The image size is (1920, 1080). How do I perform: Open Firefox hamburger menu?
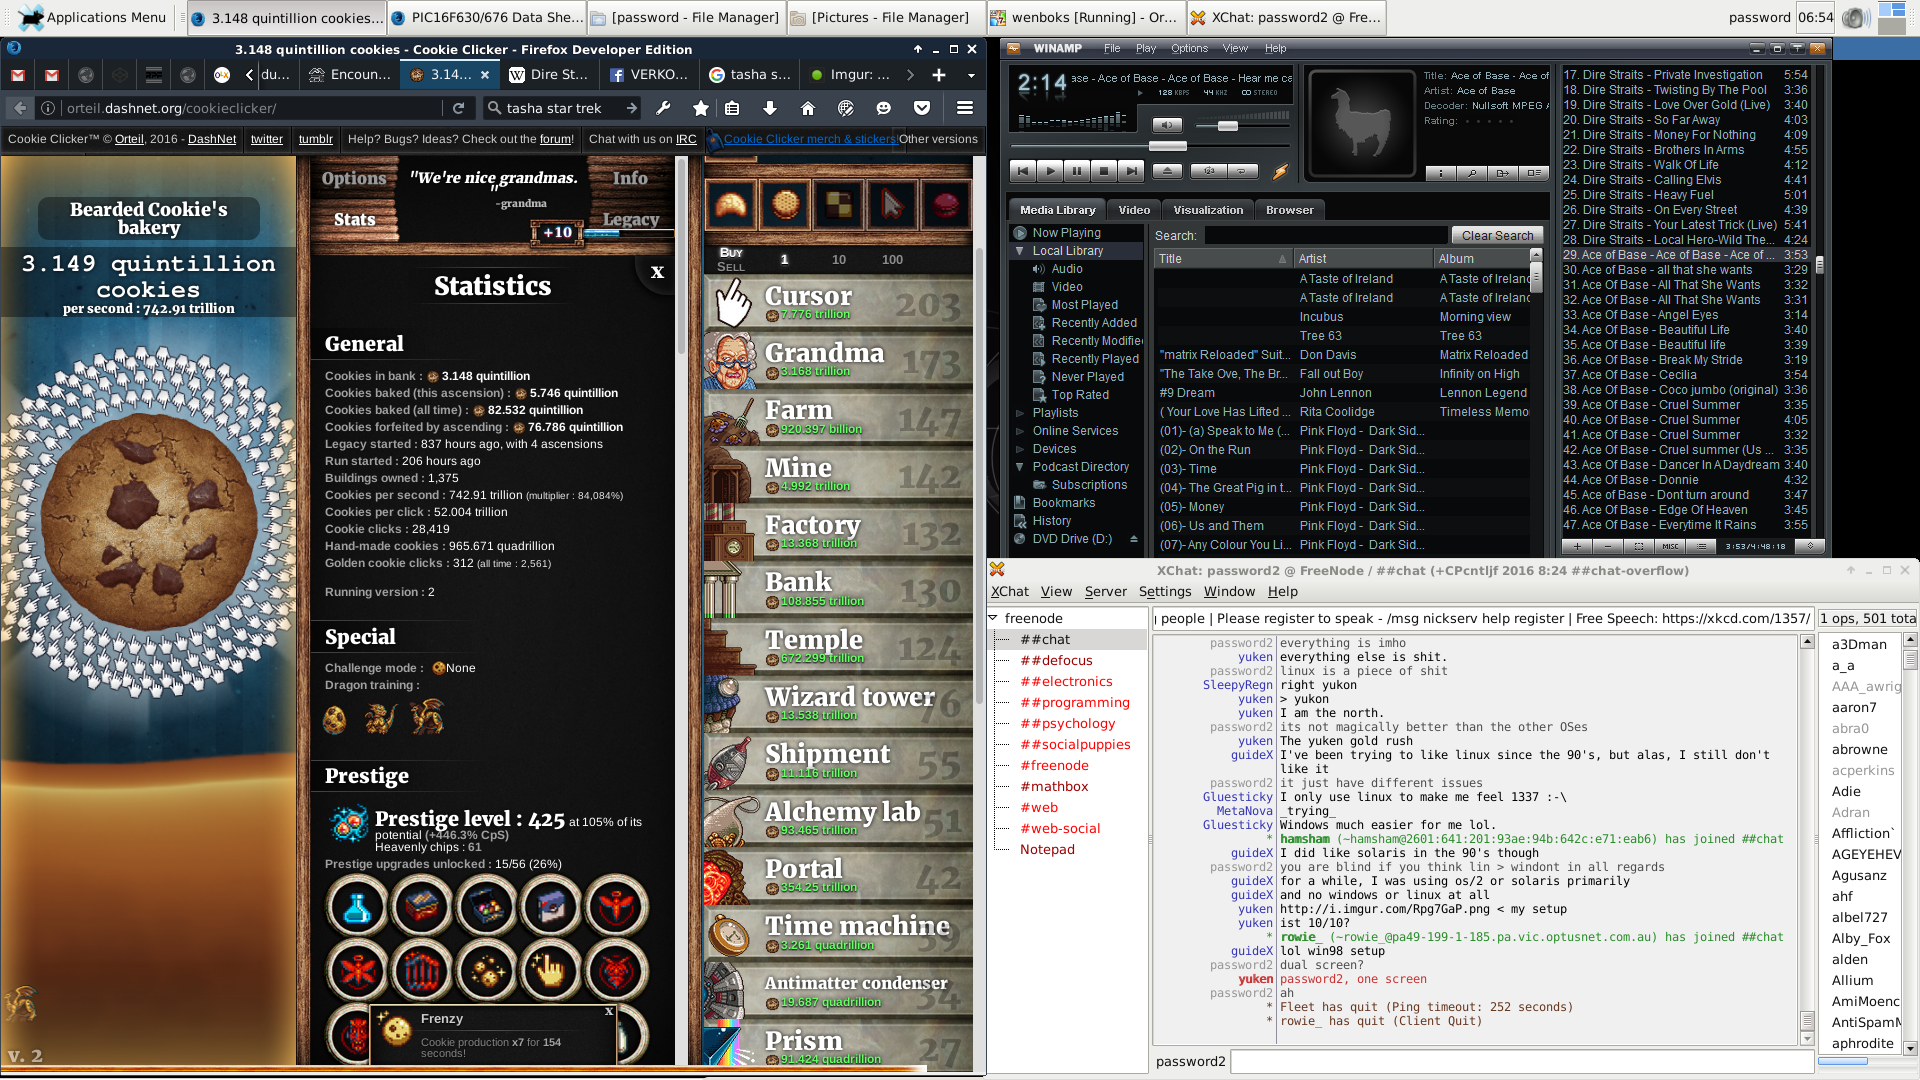[x=964, y=108]
